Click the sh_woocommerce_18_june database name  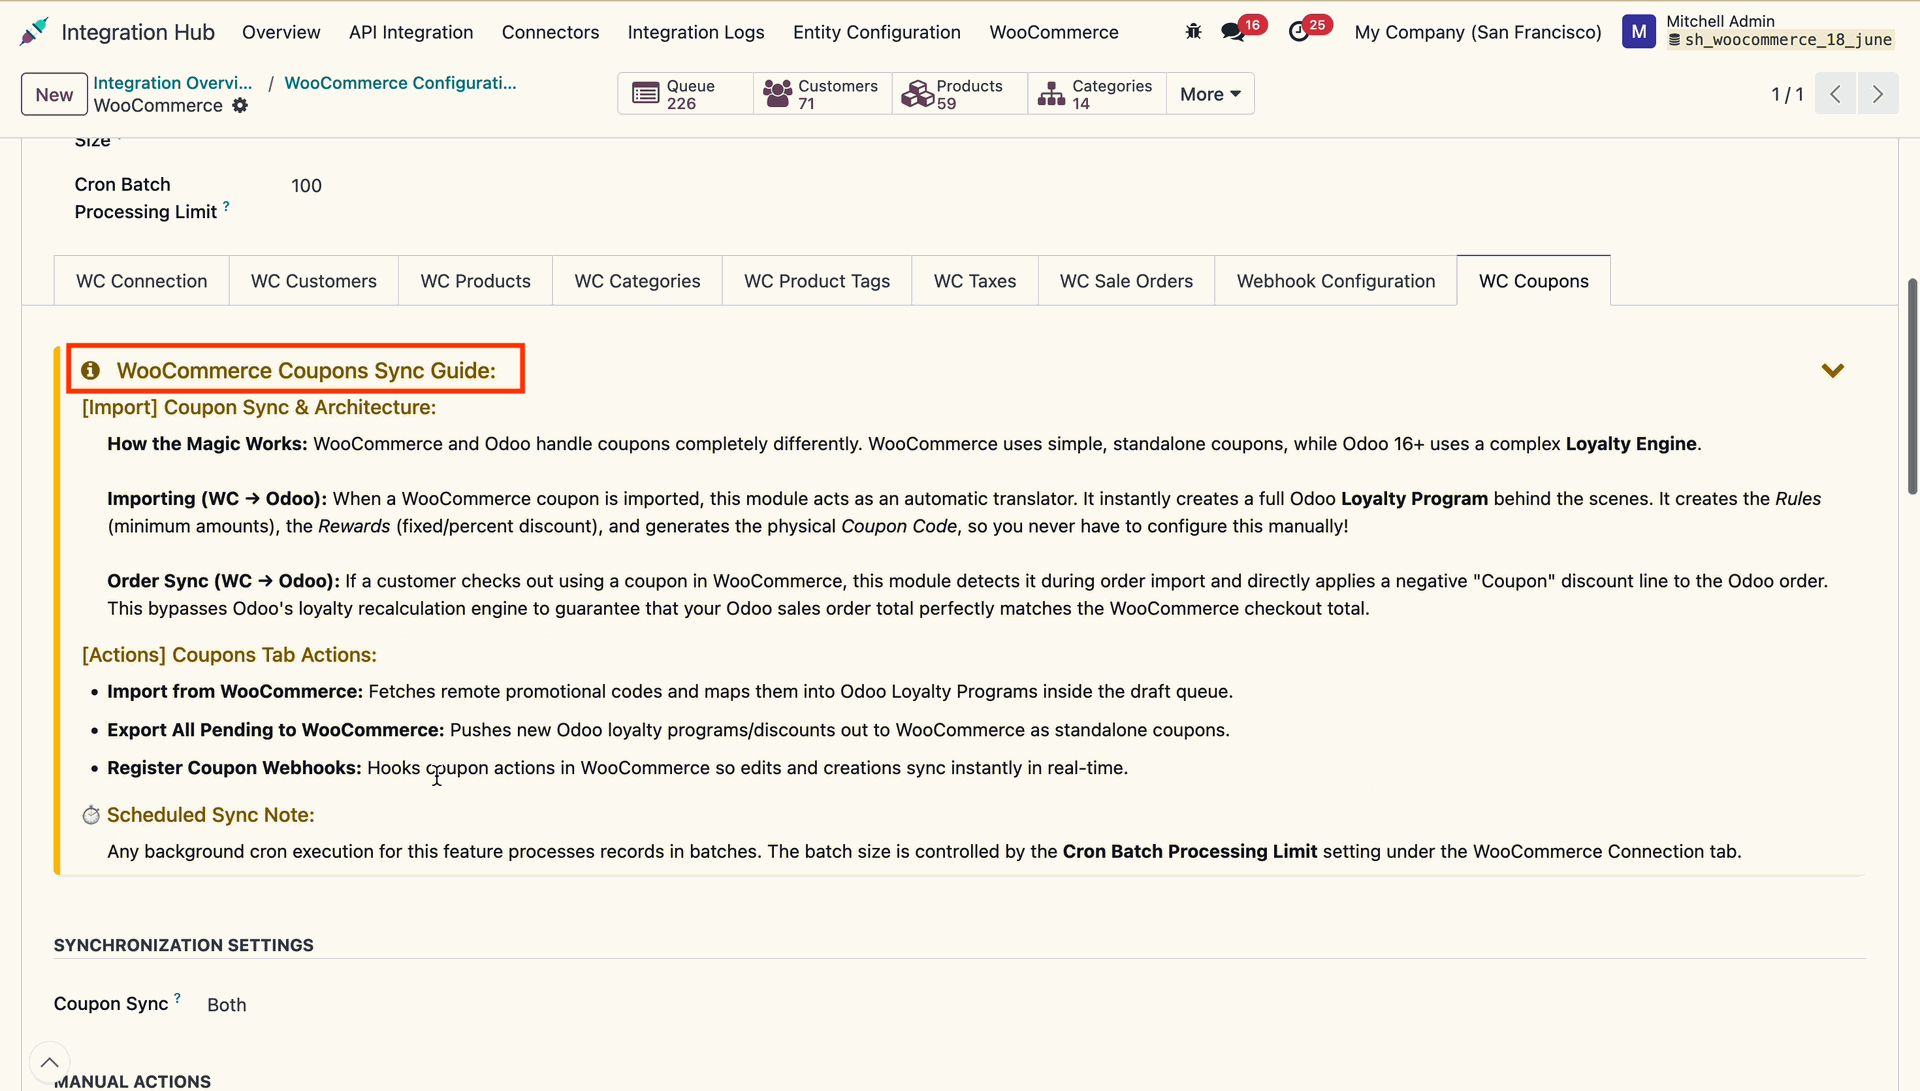1788,40
